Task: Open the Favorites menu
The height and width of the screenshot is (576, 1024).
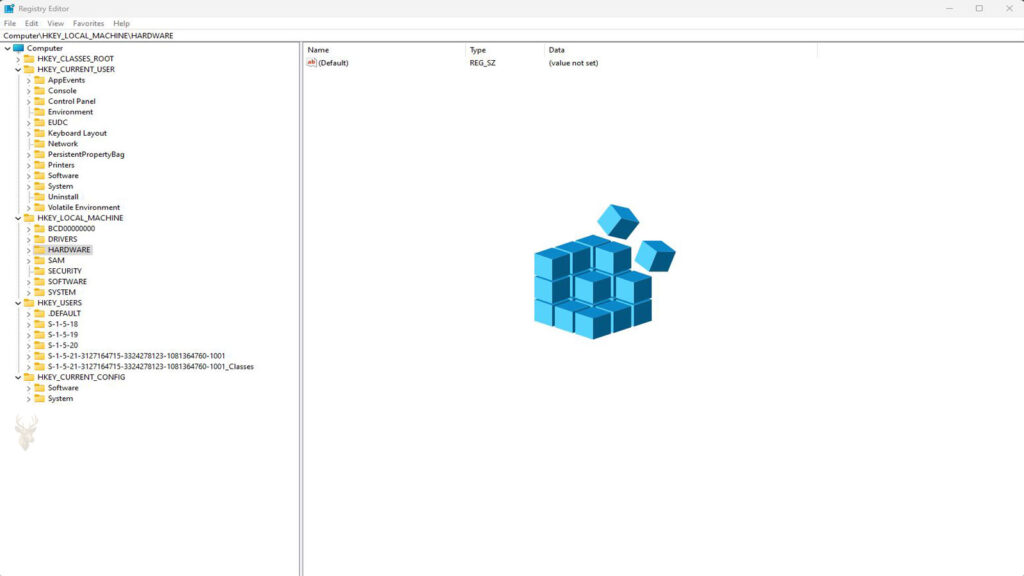Action: tap(88, 24)
